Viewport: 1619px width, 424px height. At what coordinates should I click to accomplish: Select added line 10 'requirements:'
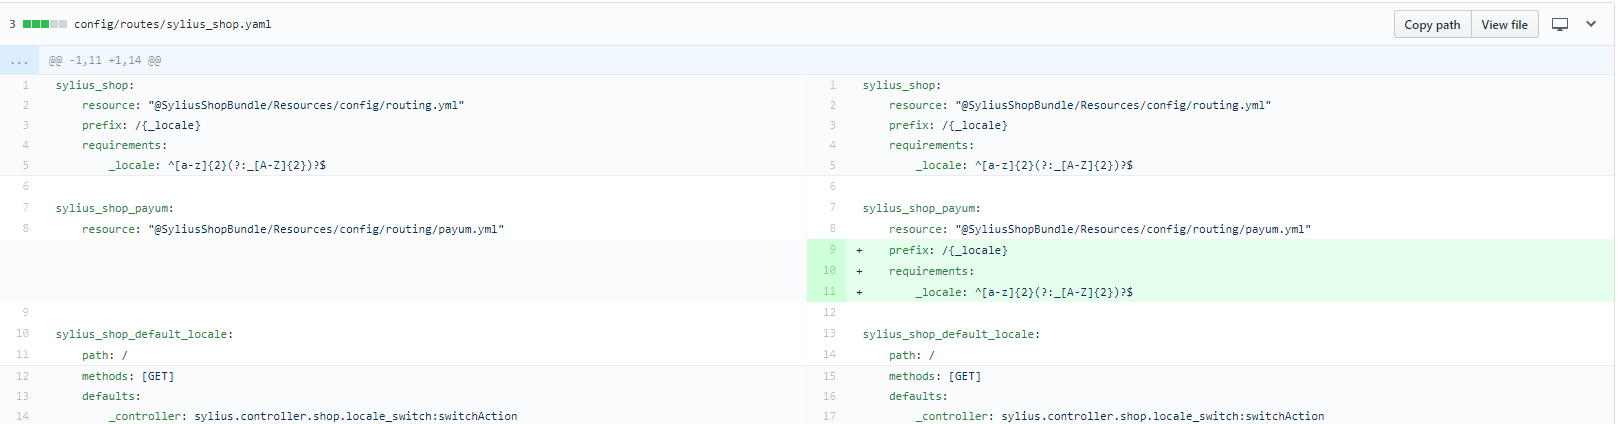[x=931, y=271]
